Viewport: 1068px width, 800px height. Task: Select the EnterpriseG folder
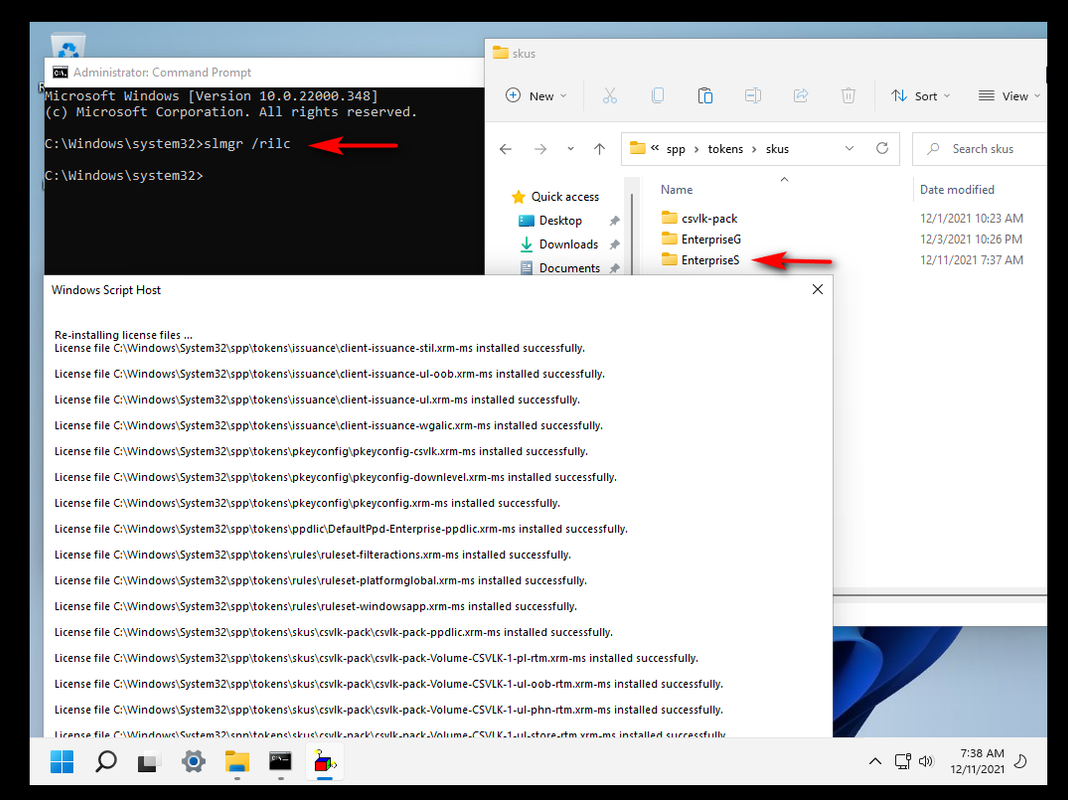(x=701, y=239)
